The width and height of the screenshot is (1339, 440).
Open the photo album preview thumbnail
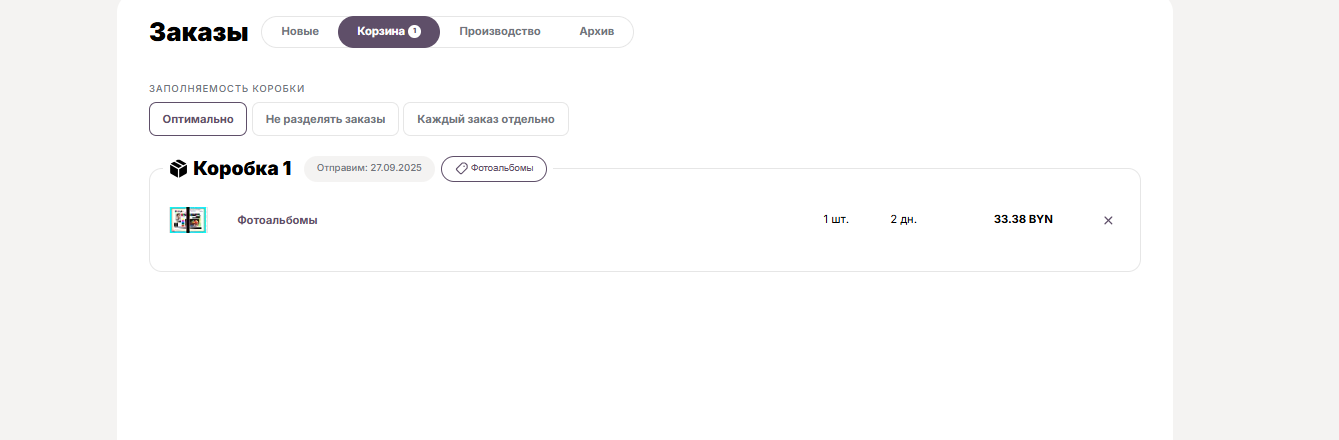point(188,220)
